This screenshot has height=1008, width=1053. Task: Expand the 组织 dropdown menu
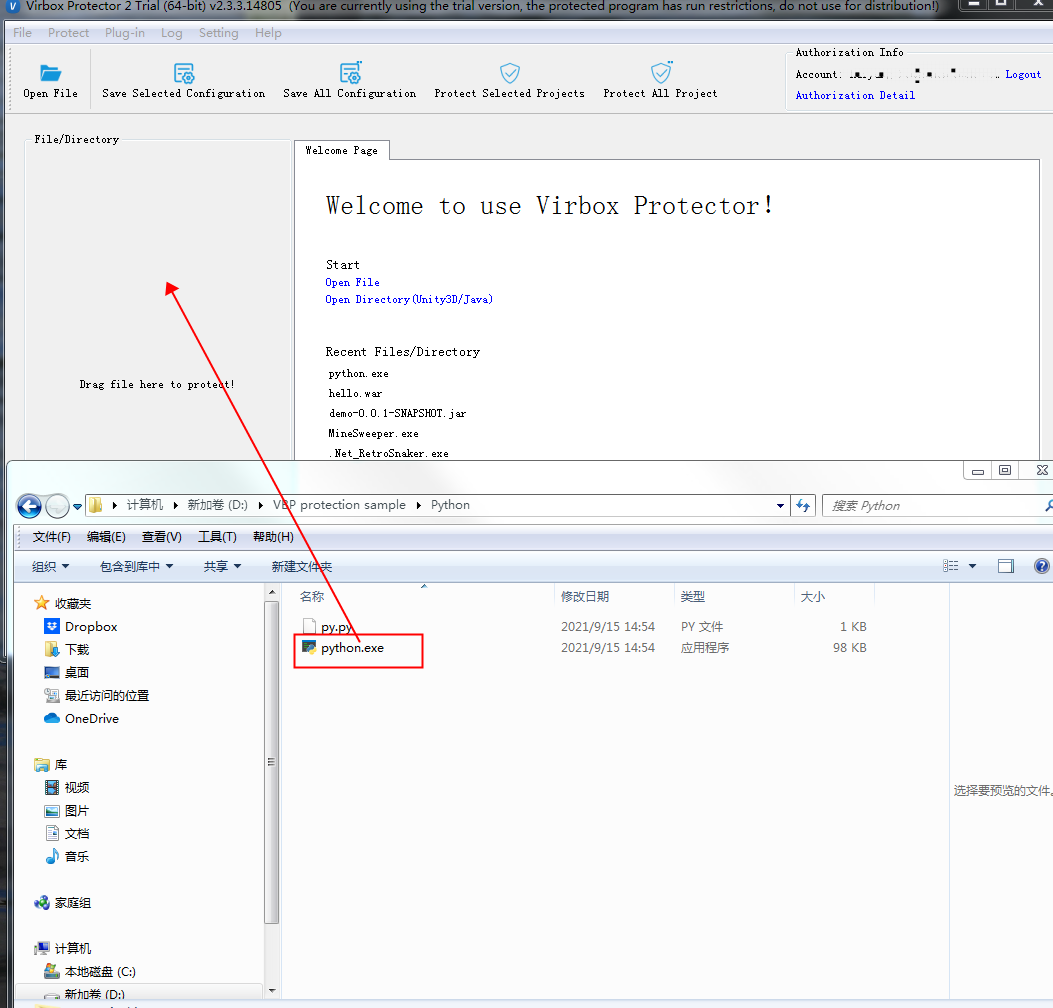50,565
